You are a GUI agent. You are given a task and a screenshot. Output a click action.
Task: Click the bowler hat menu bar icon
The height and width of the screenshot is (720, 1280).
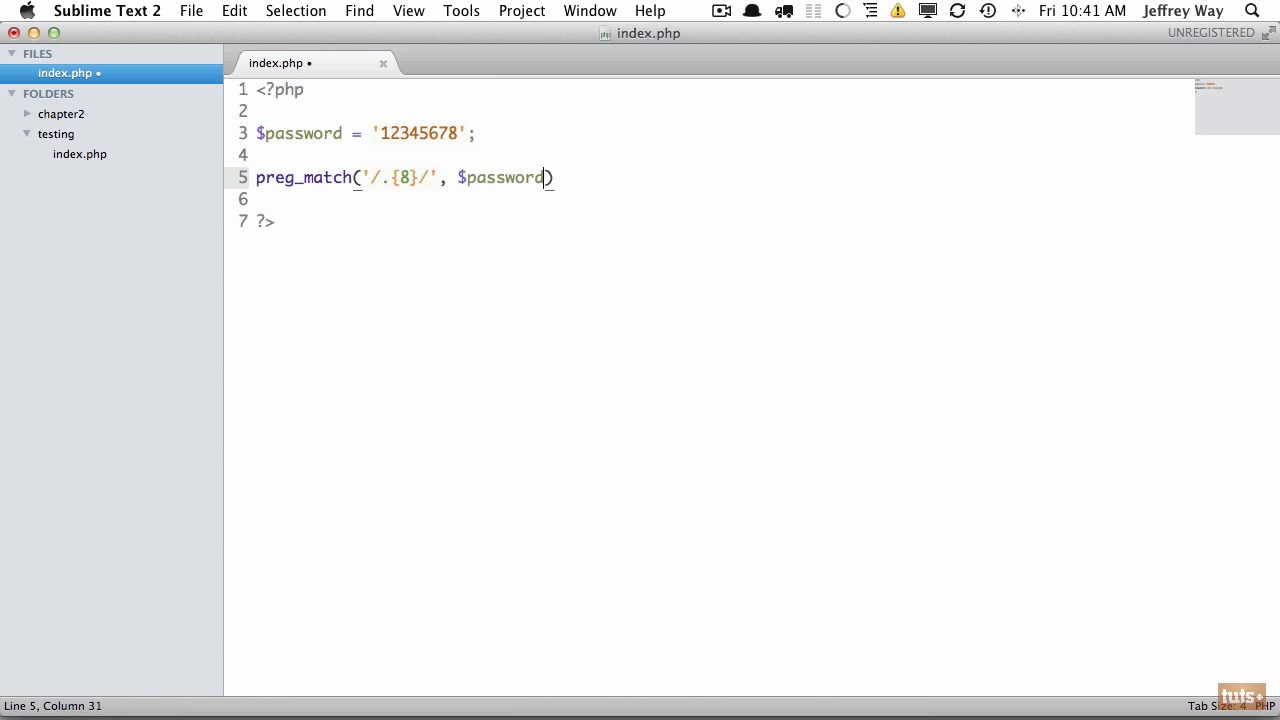pyautogui.click(x=752, y=11)
